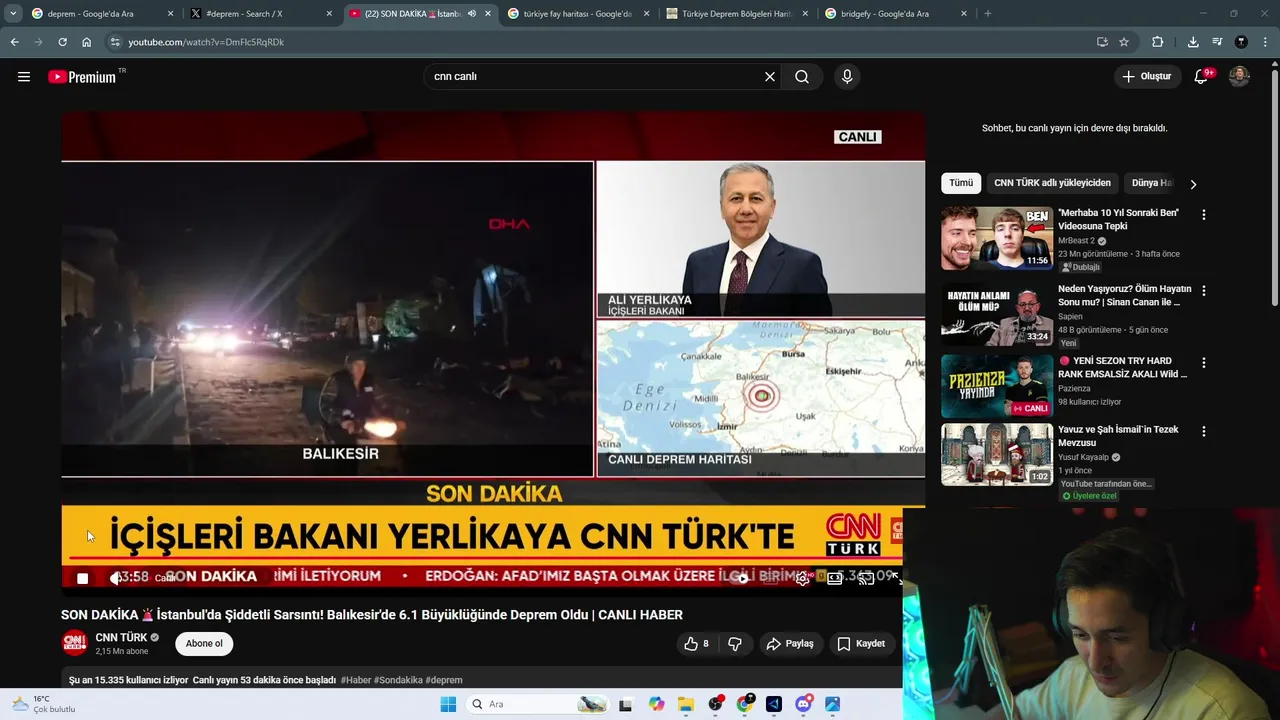Go to YouTube Premium home logo

click(x=83, y=76)
